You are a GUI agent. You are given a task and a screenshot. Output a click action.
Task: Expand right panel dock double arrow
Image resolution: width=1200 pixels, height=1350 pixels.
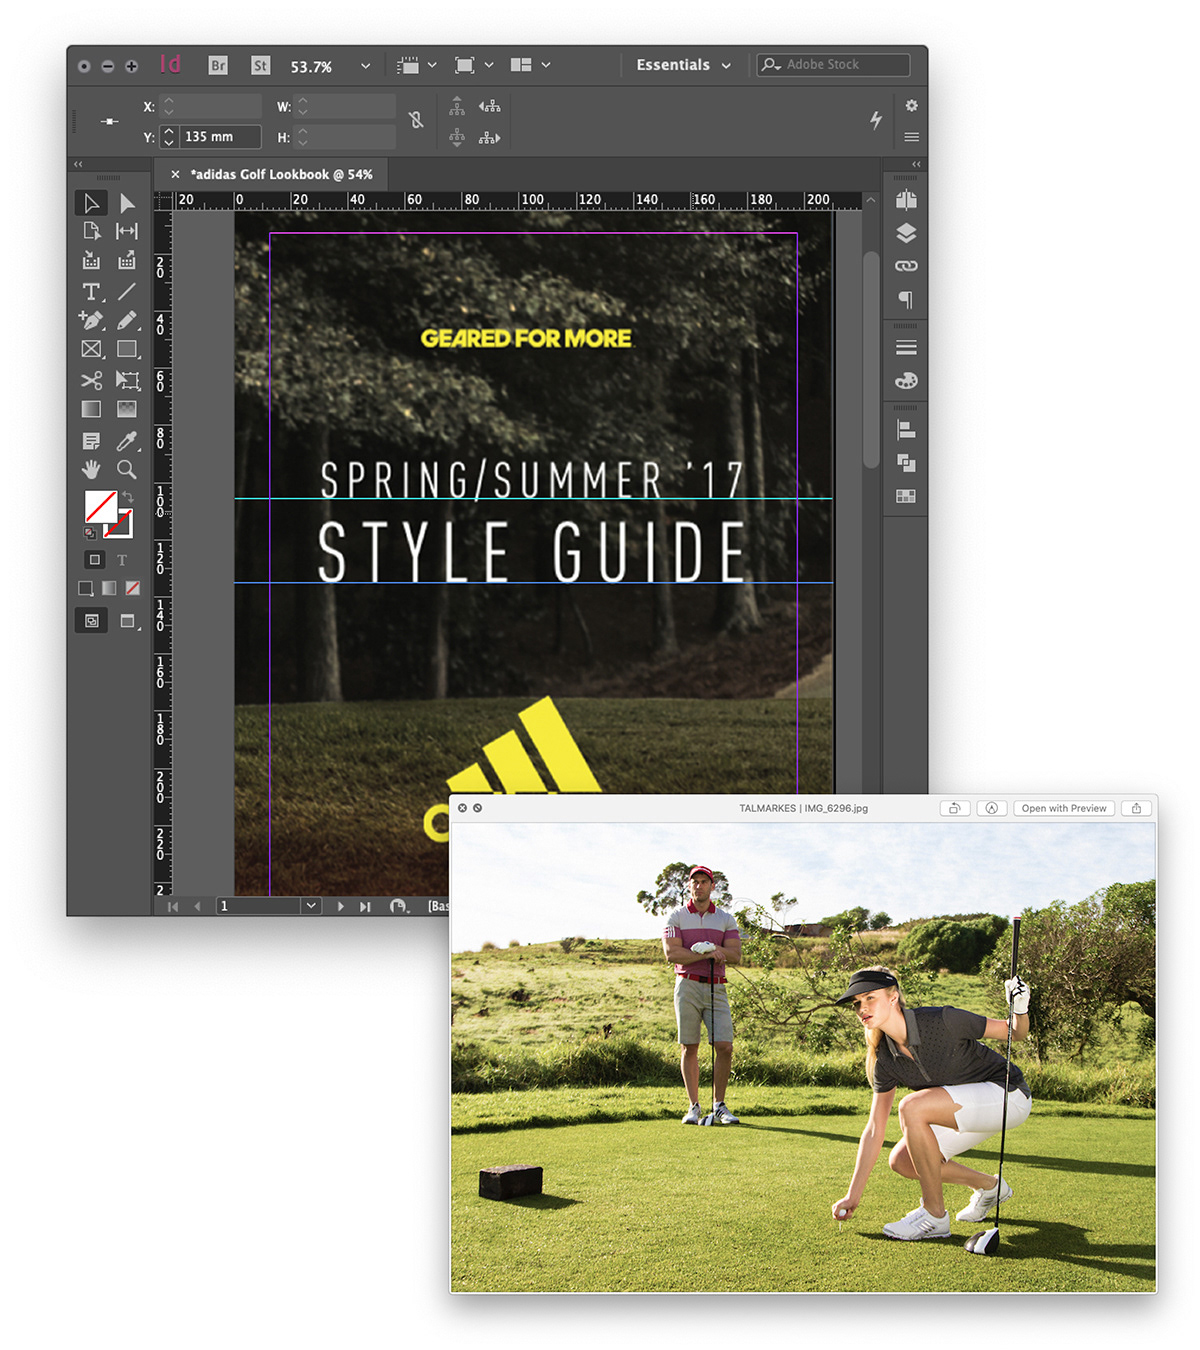point(916,164)
